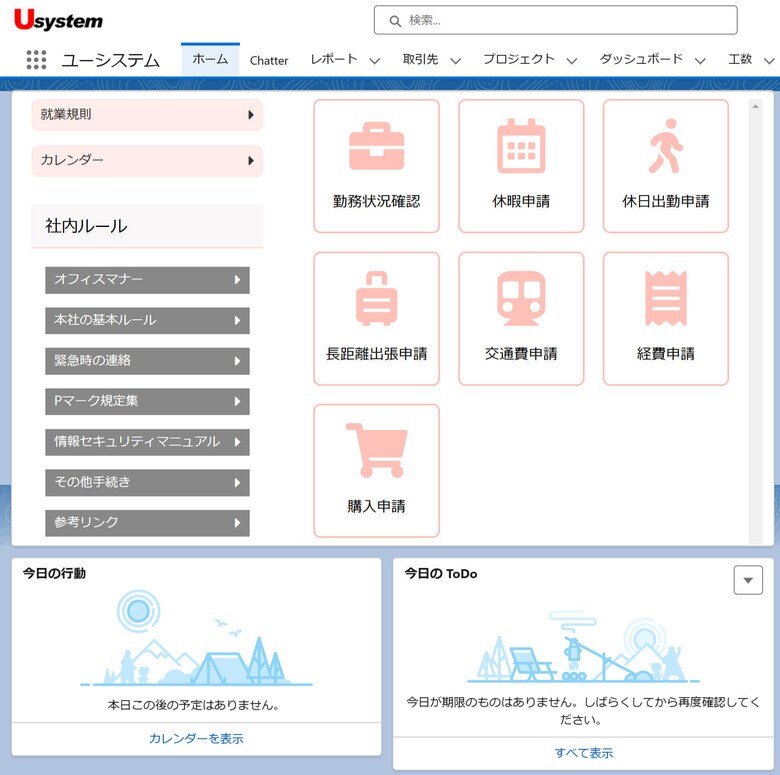780x775 pixels.
Task: Click the 本日この後の予定はありません message
Action: (x=194, y=705)
